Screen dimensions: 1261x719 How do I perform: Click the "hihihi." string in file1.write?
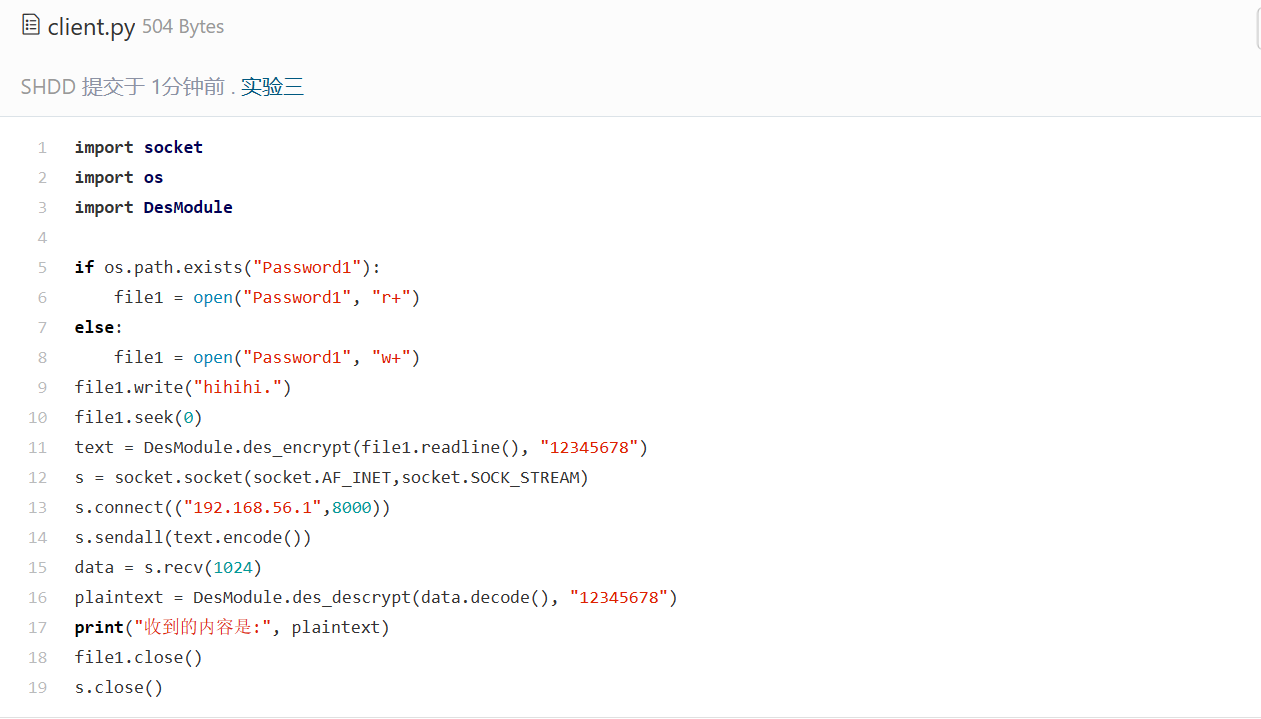coord(242,387)
